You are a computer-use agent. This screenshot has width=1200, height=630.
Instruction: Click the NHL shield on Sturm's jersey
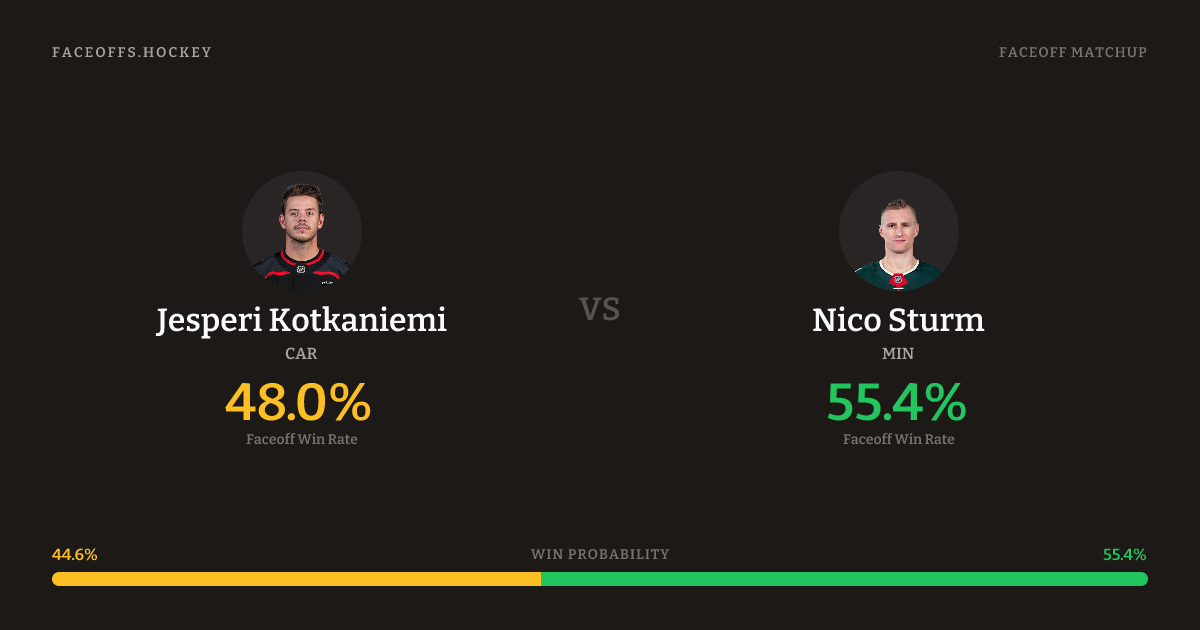click(x=898, y=281)
